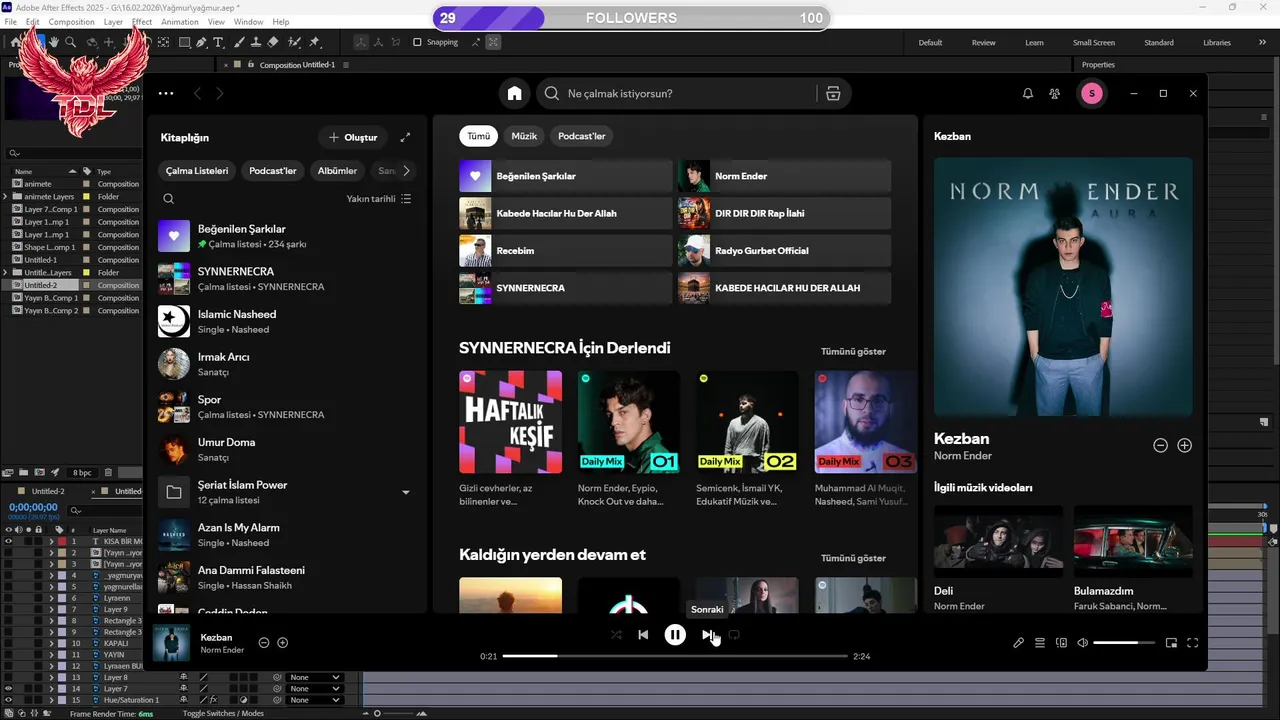1280x720 pixels.
Task: Go back in Spotify navigation
Action: [197, 93]
